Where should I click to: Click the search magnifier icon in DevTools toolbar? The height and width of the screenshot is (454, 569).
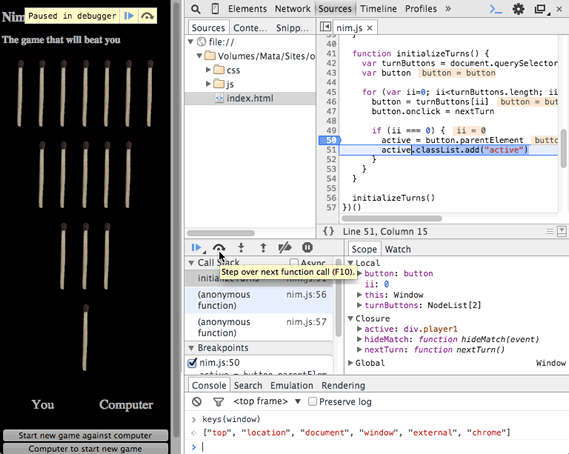point(195,9)
